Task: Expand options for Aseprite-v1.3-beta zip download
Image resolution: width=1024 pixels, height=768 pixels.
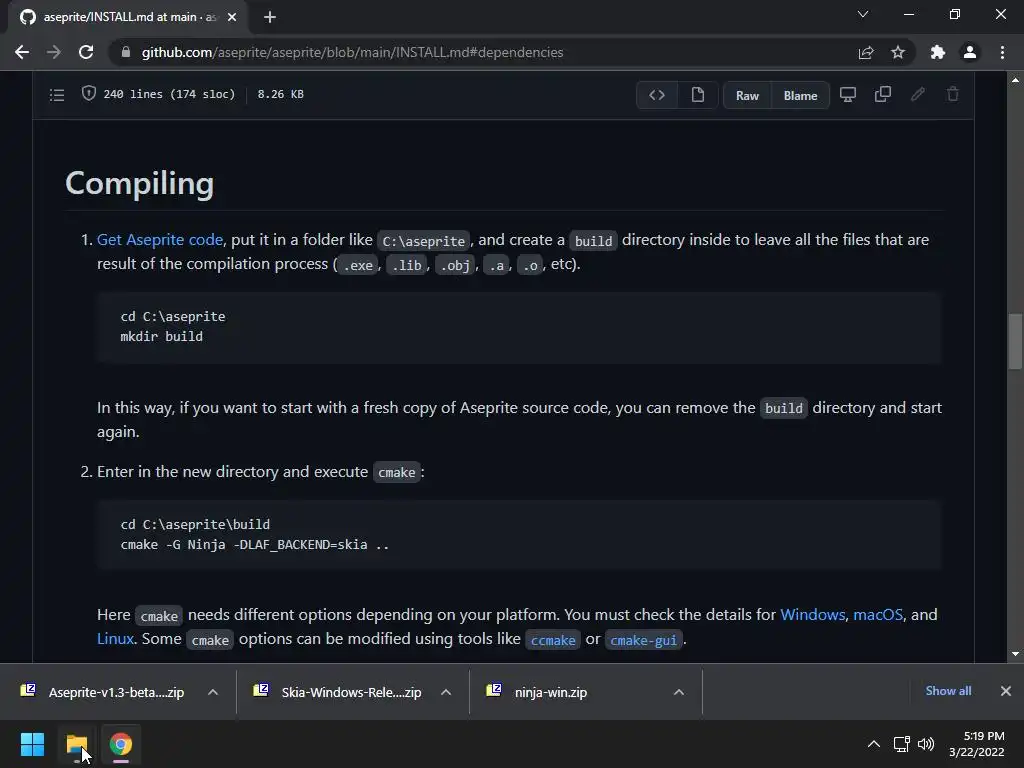Action: click(213, 692)
